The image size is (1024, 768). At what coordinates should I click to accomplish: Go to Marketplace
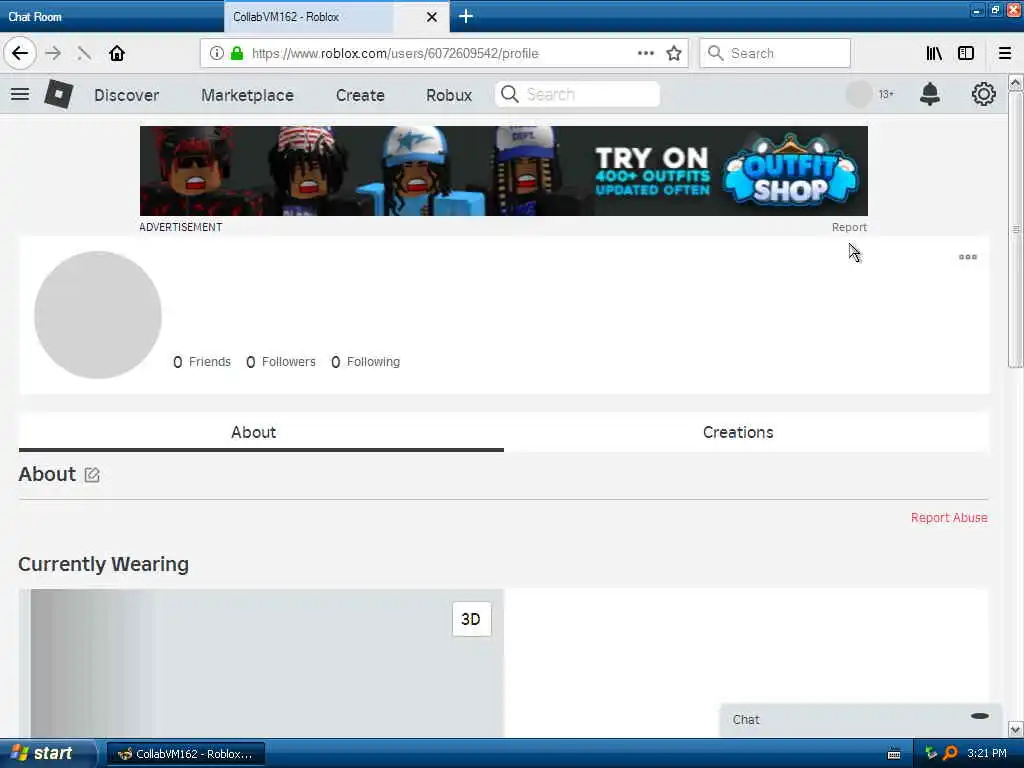tap(248, 95)
